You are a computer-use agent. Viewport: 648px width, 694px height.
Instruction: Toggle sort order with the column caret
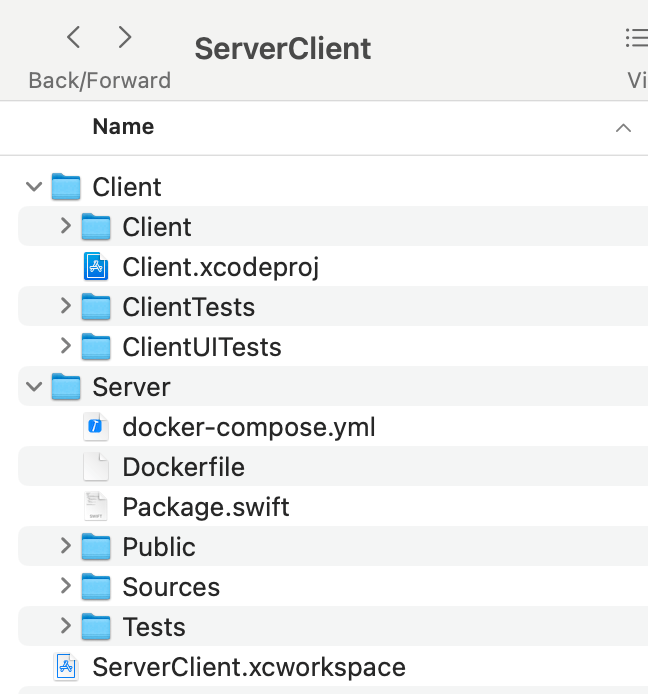coord(623,128)
